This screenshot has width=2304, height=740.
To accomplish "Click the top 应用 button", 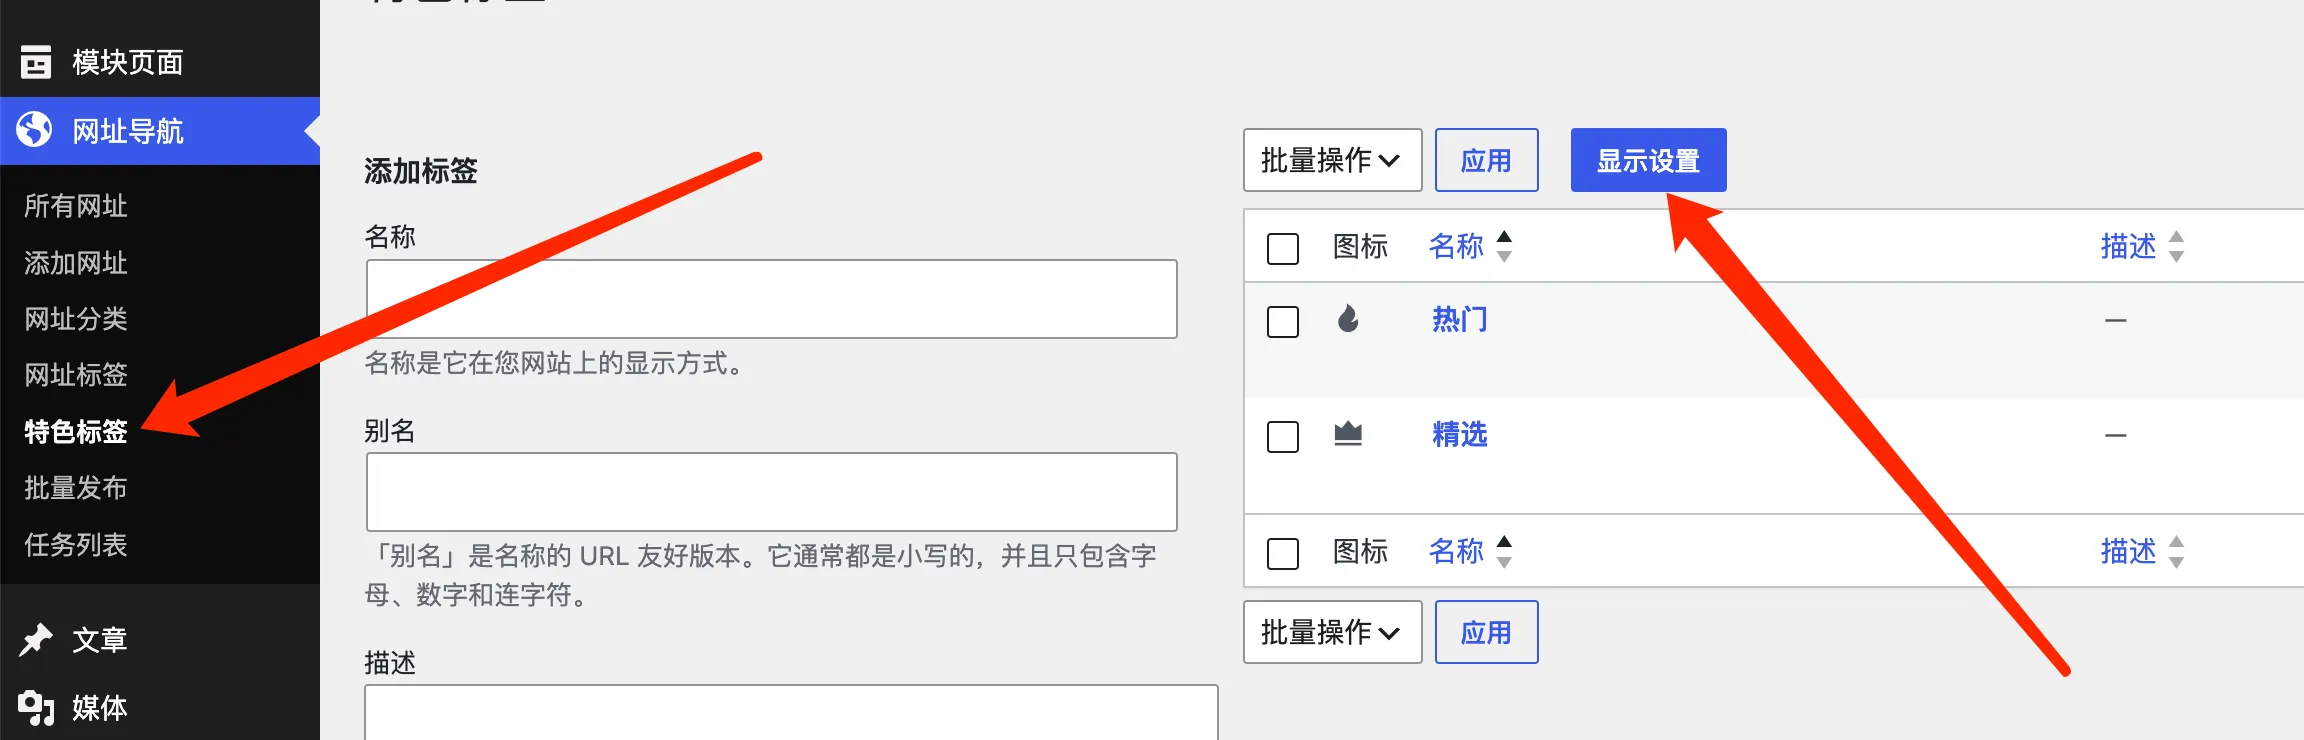I will tap(1486, 160).
